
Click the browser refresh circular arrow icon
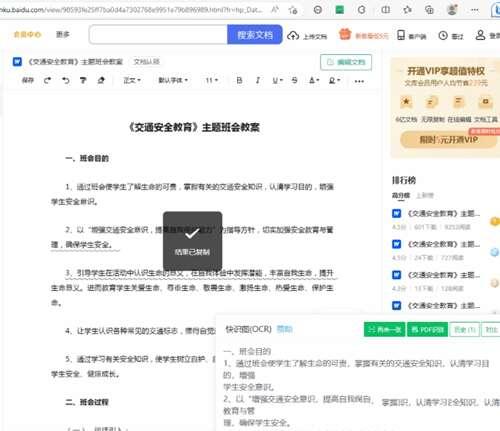click(x=362, y=10)
